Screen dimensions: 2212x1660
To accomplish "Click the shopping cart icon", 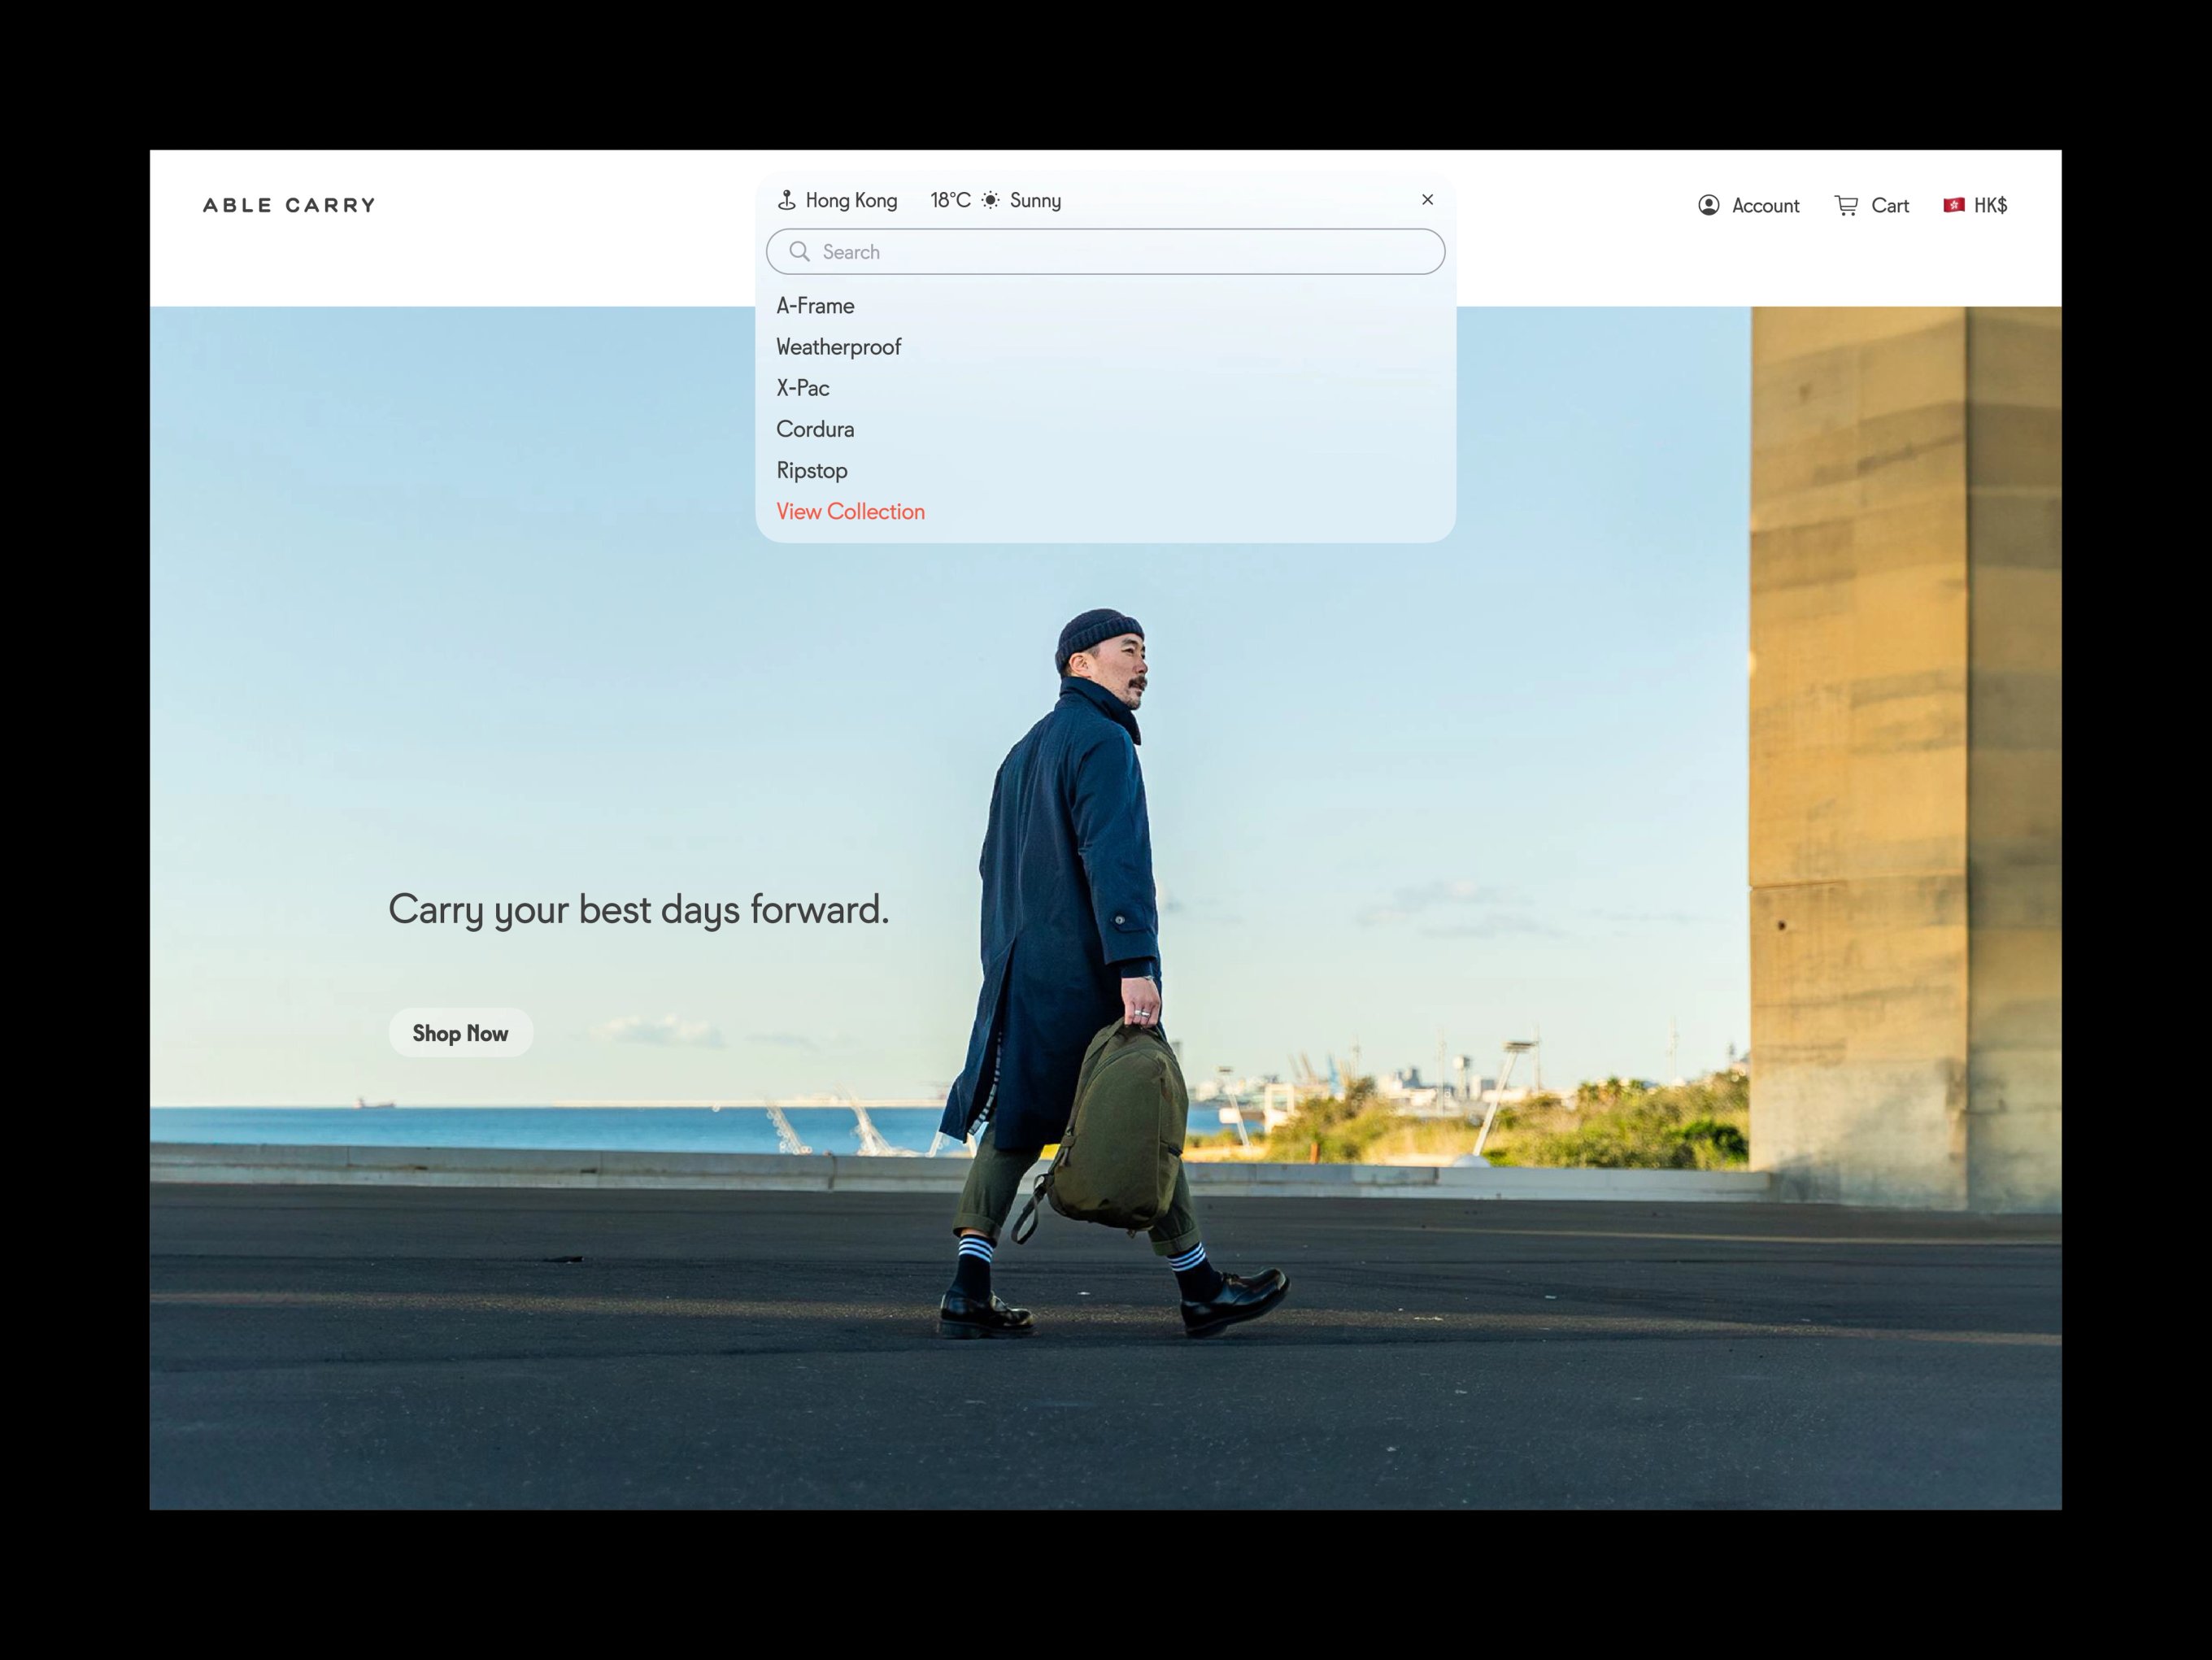I will pos(1846,205).
